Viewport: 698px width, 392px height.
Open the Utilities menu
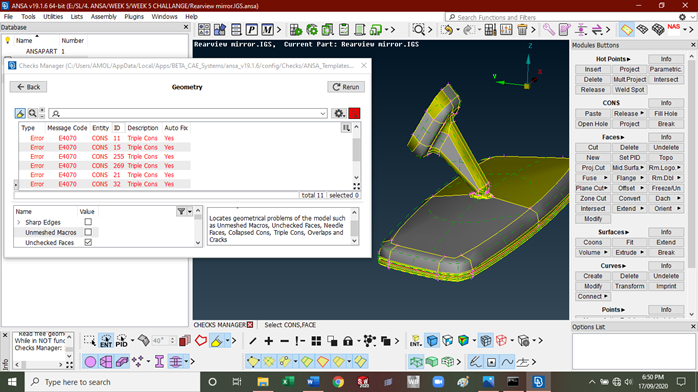(53, 16)
